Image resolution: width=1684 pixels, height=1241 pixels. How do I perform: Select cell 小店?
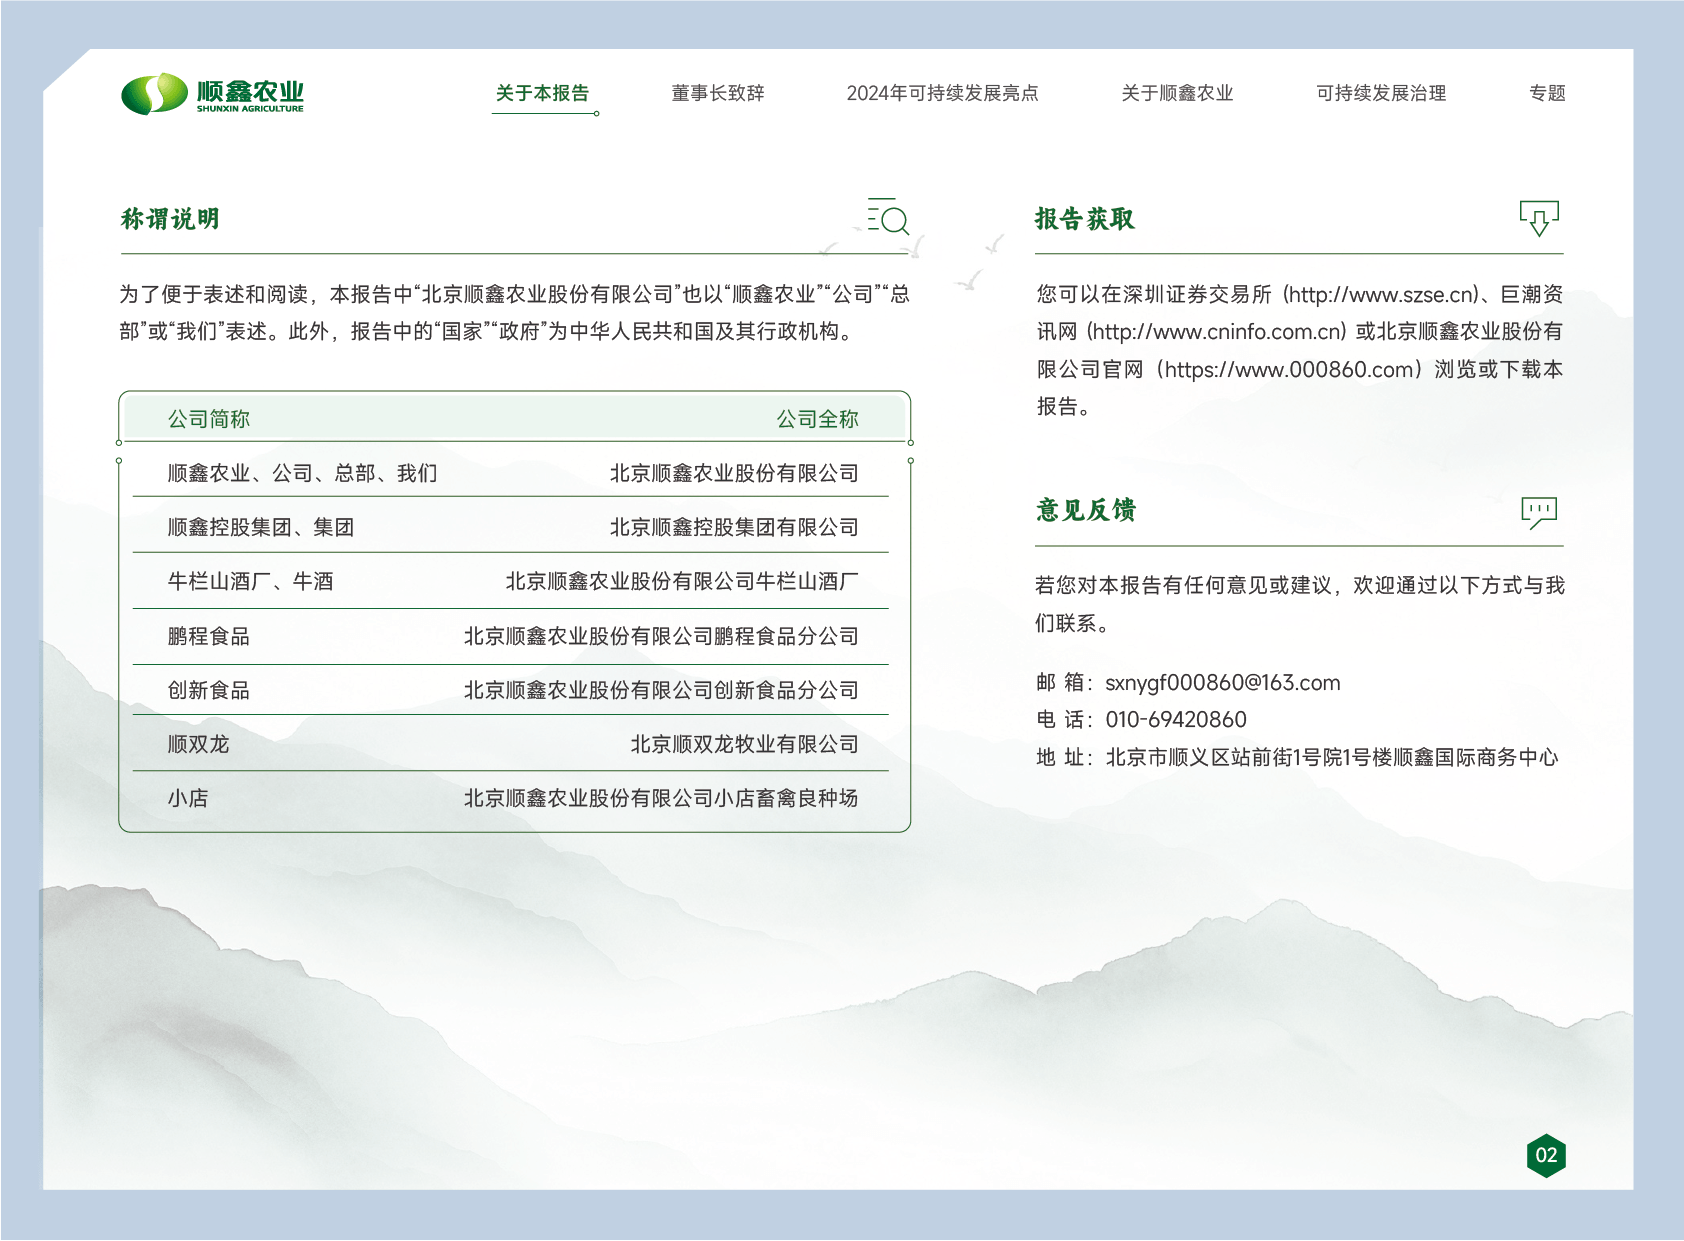[x=188, y=798]
